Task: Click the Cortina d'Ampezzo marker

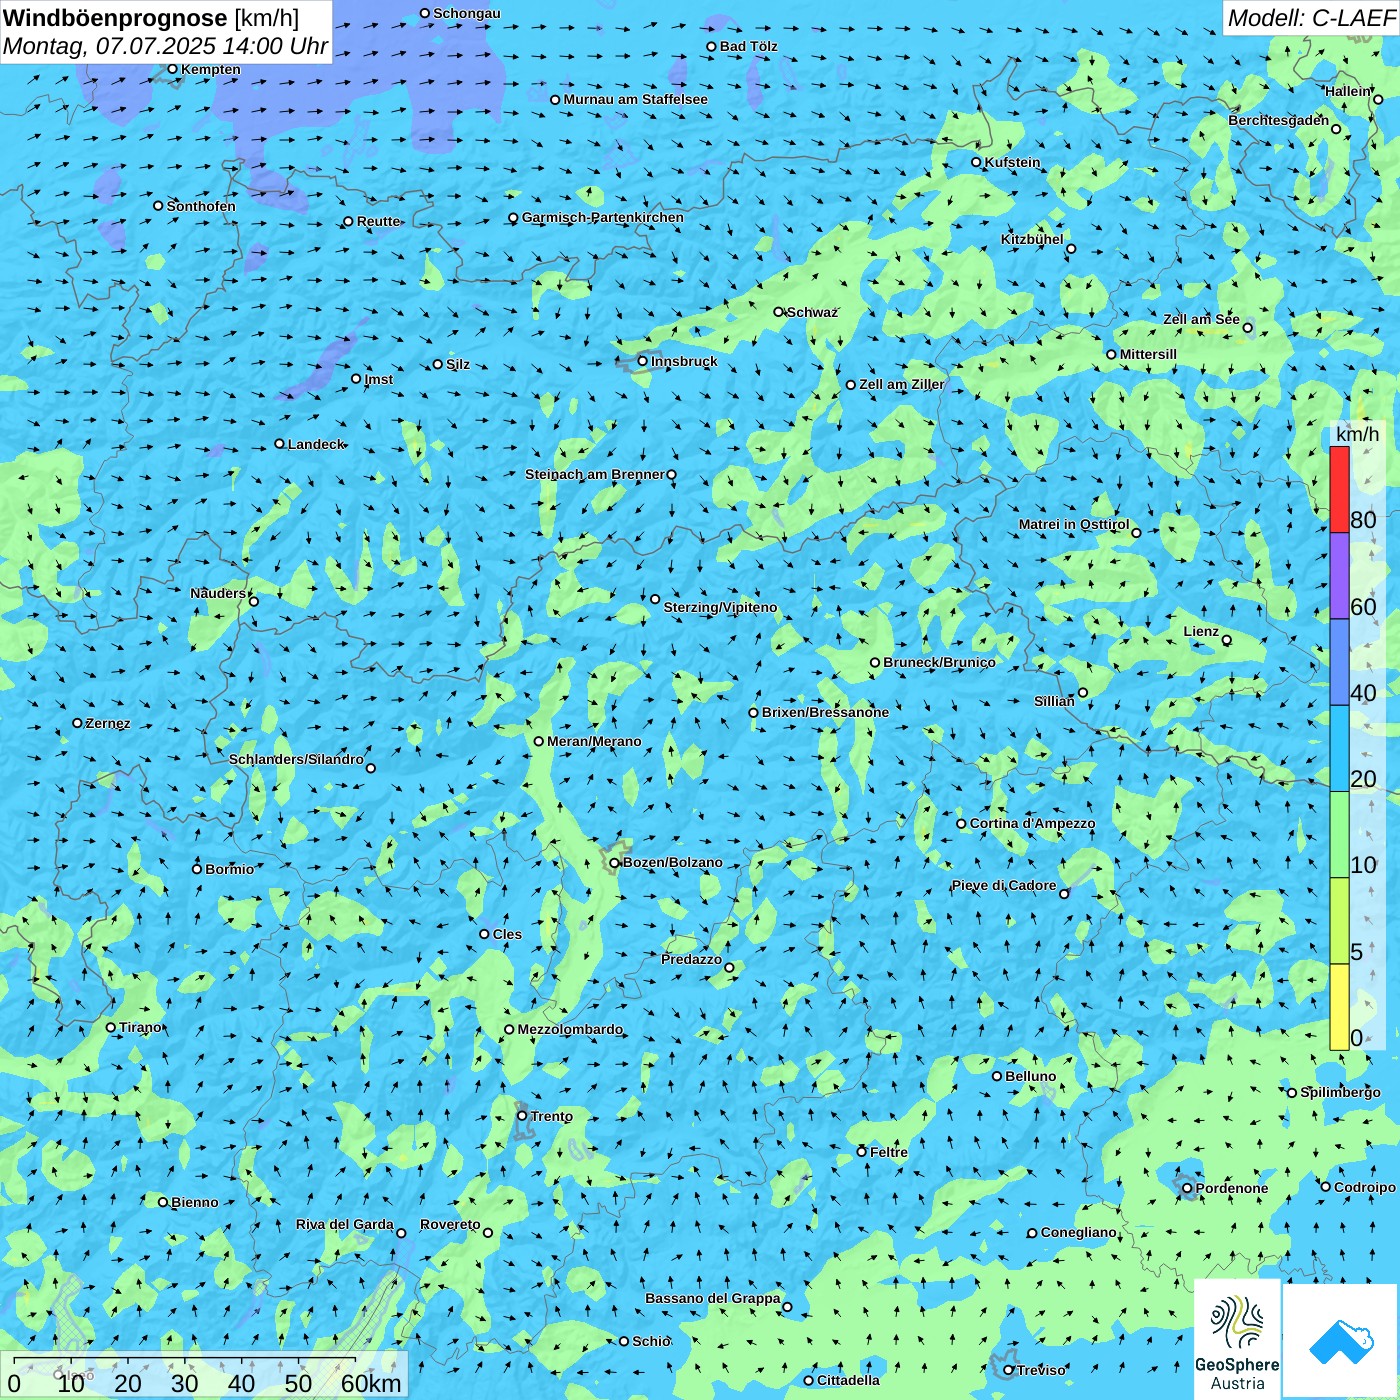Action: tap(962, 824)
